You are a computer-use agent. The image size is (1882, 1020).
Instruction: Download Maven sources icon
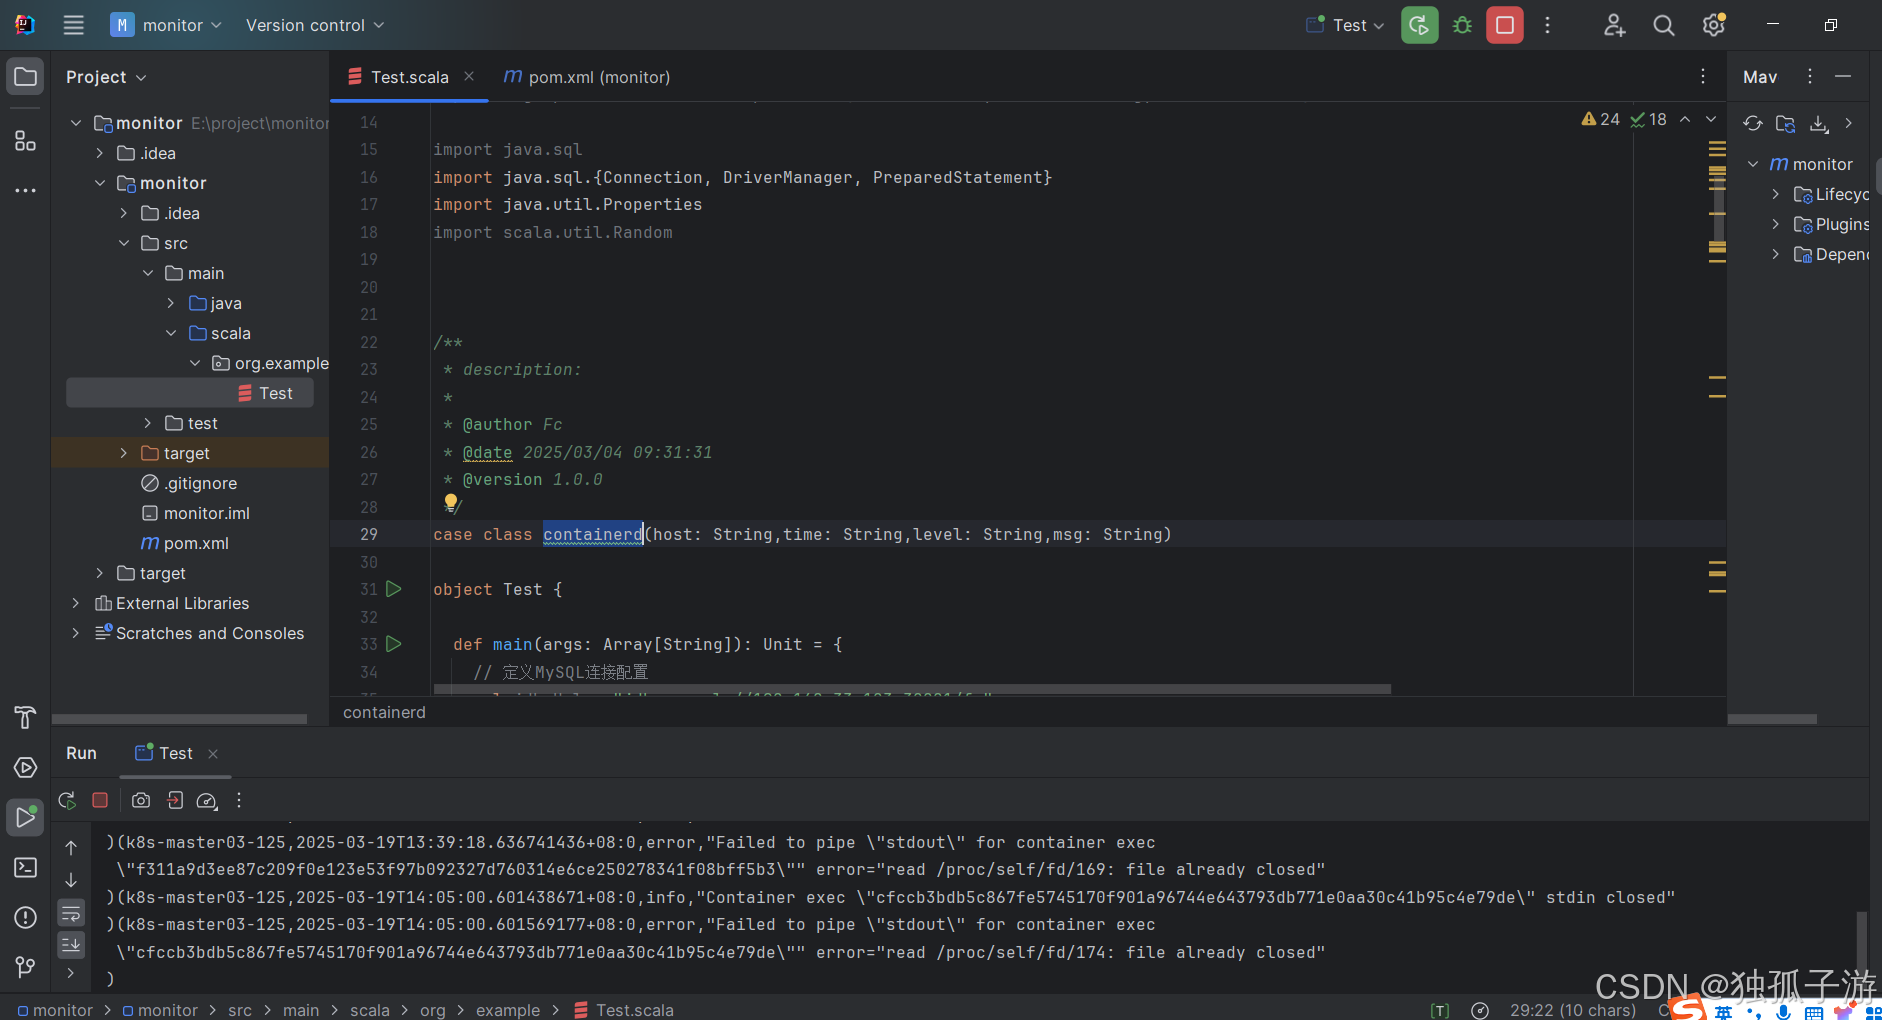point(1819,123)
